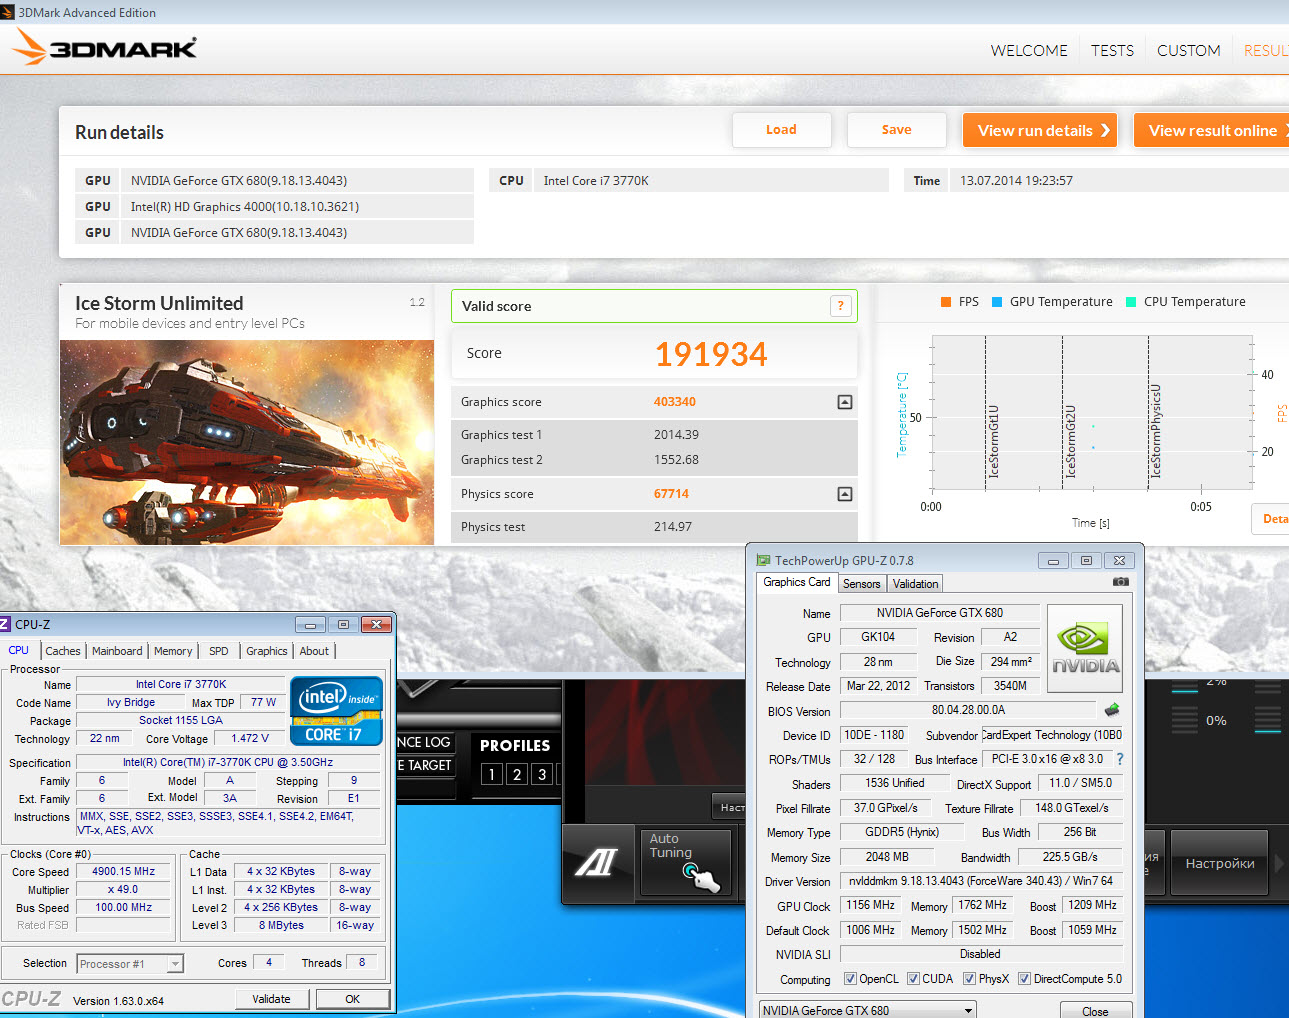Click BIOS version save chip icon
Viewport: 1289px width, 1018px height.
pos(1112,710)
